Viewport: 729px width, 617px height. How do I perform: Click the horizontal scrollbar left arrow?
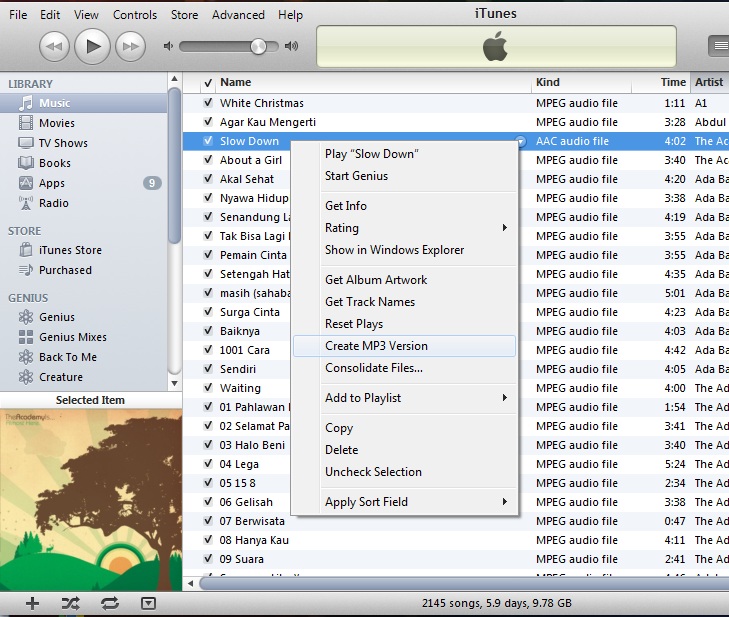pos(191,583)
